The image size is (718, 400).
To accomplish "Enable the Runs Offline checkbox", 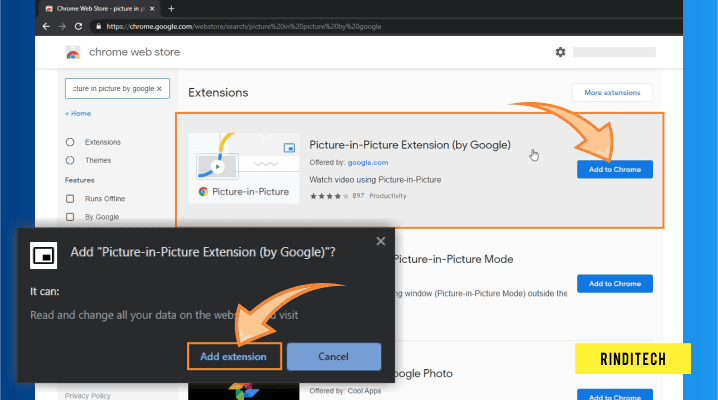I will (x=70, y=199).
